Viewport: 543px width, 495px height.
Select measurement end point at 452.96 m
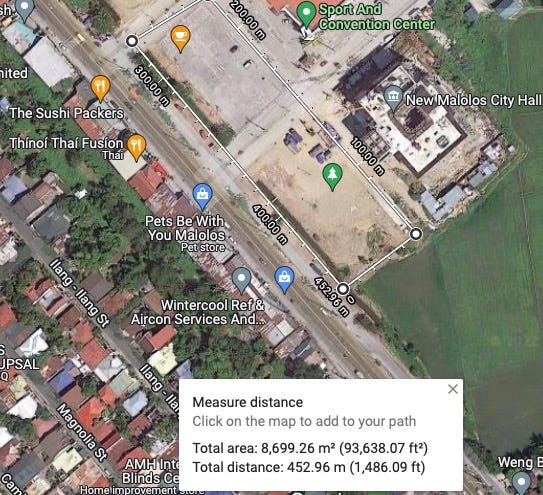click(343, 289)
